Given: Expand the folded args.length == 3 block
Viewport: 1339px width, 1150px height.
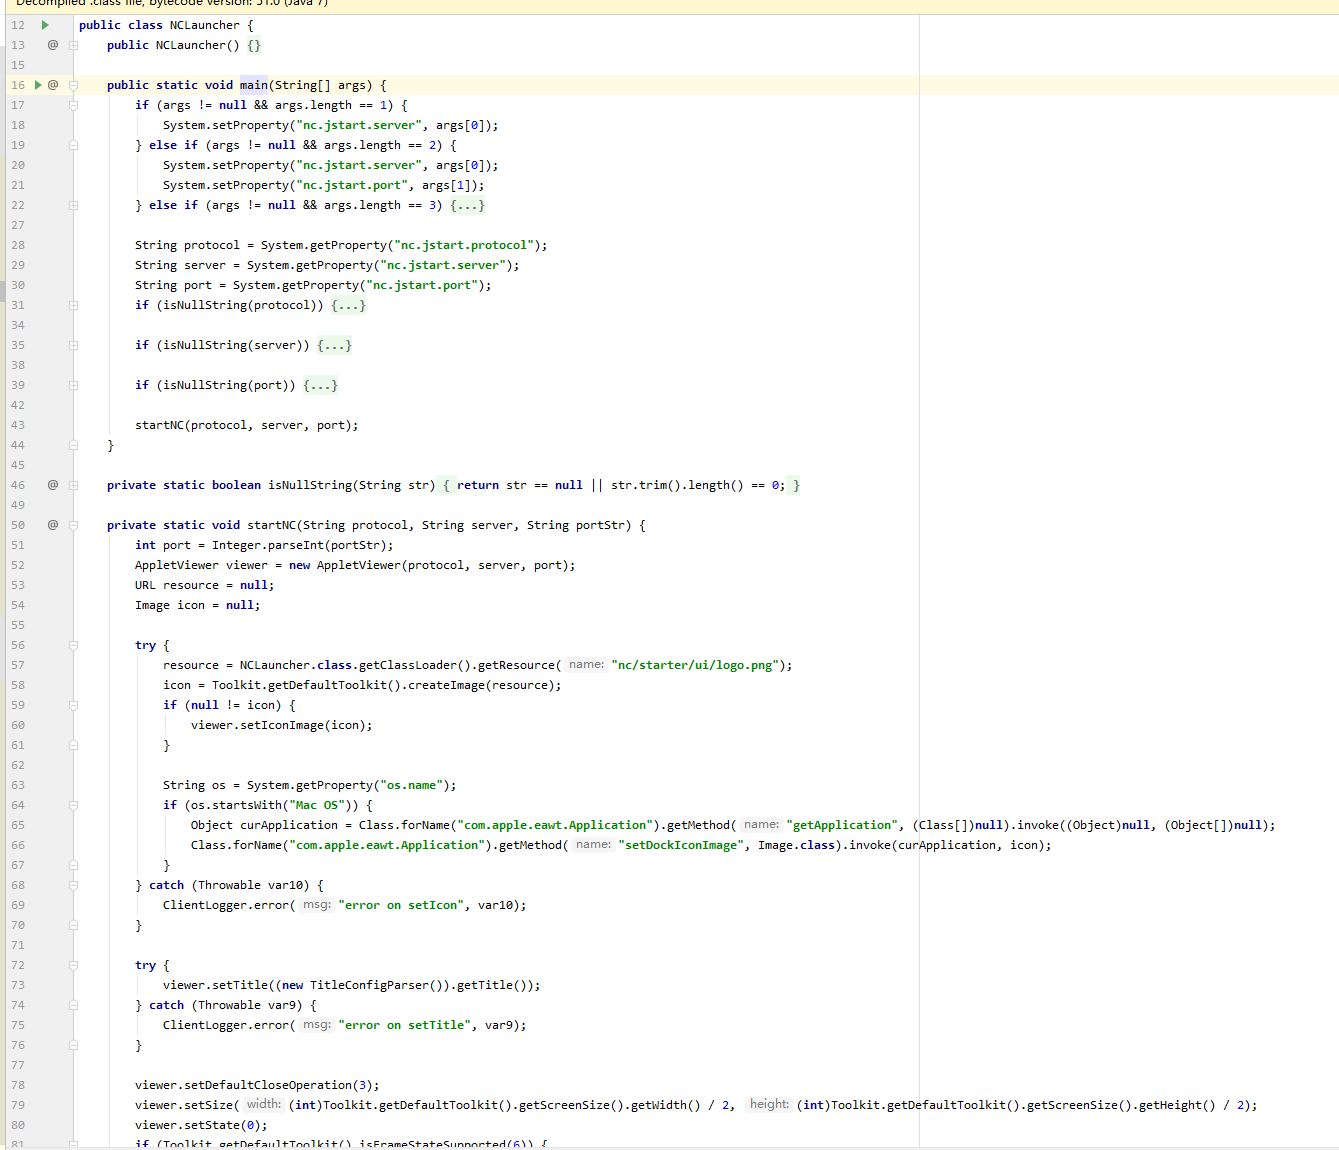Looking at the screenshot, I should 467,205.
